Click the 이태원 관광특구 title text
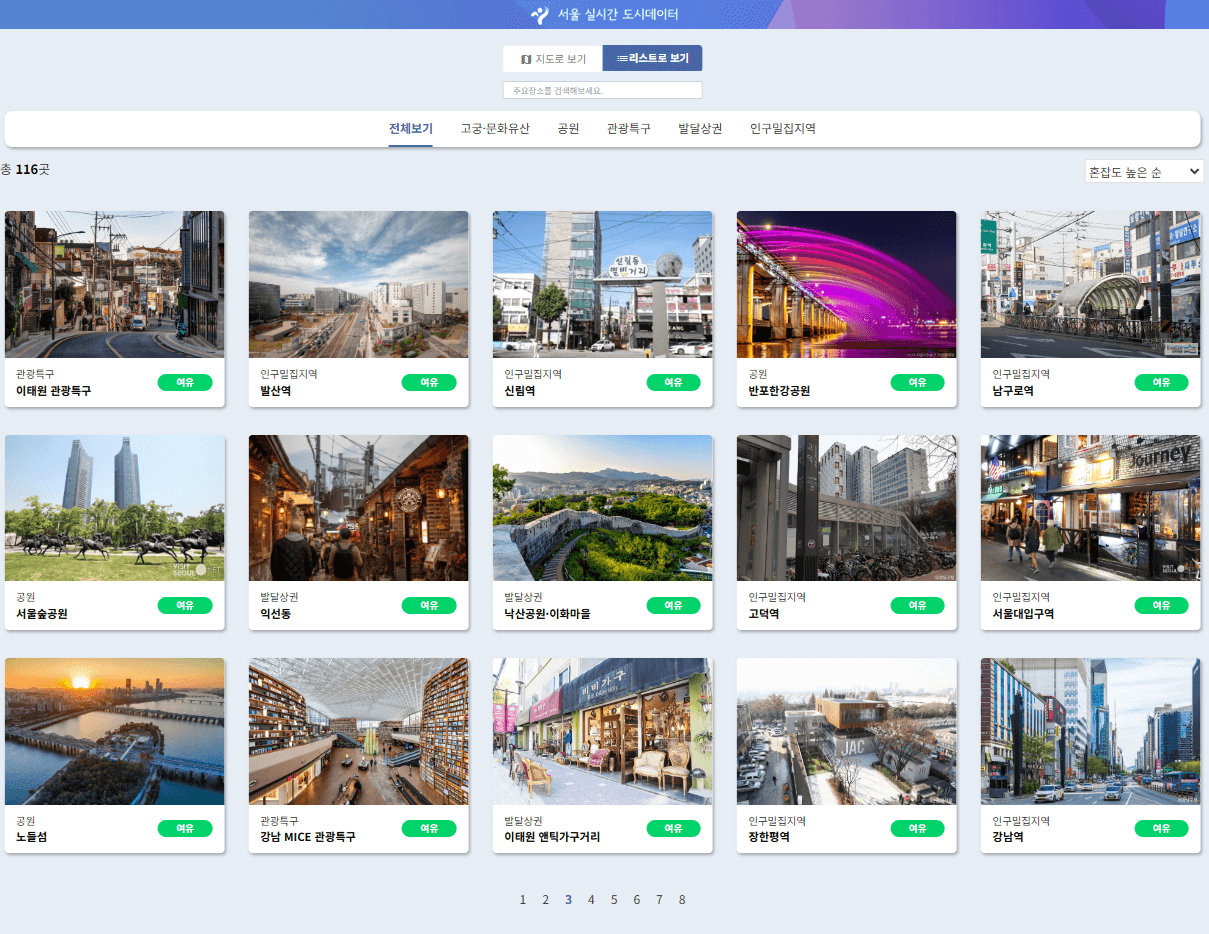This screenshot has height=934, width=1209. click(x=53, y=391)
